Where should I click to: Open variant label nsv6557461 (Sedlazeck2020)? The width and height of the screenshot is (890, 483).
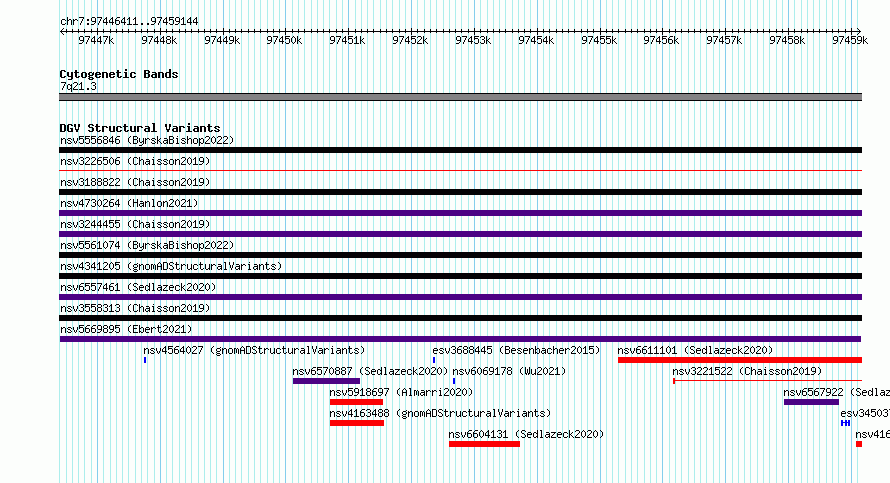tap(138, 287)
